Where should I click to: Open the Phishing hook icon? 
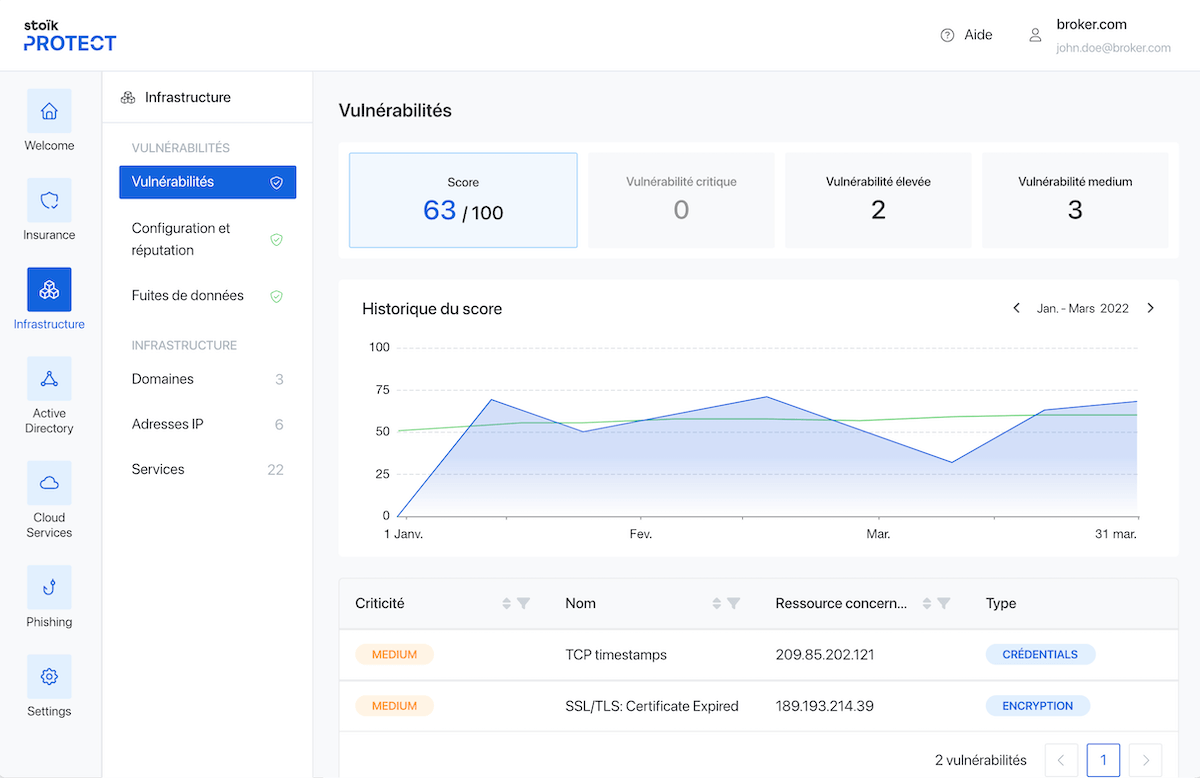click(x=49, y=588)
